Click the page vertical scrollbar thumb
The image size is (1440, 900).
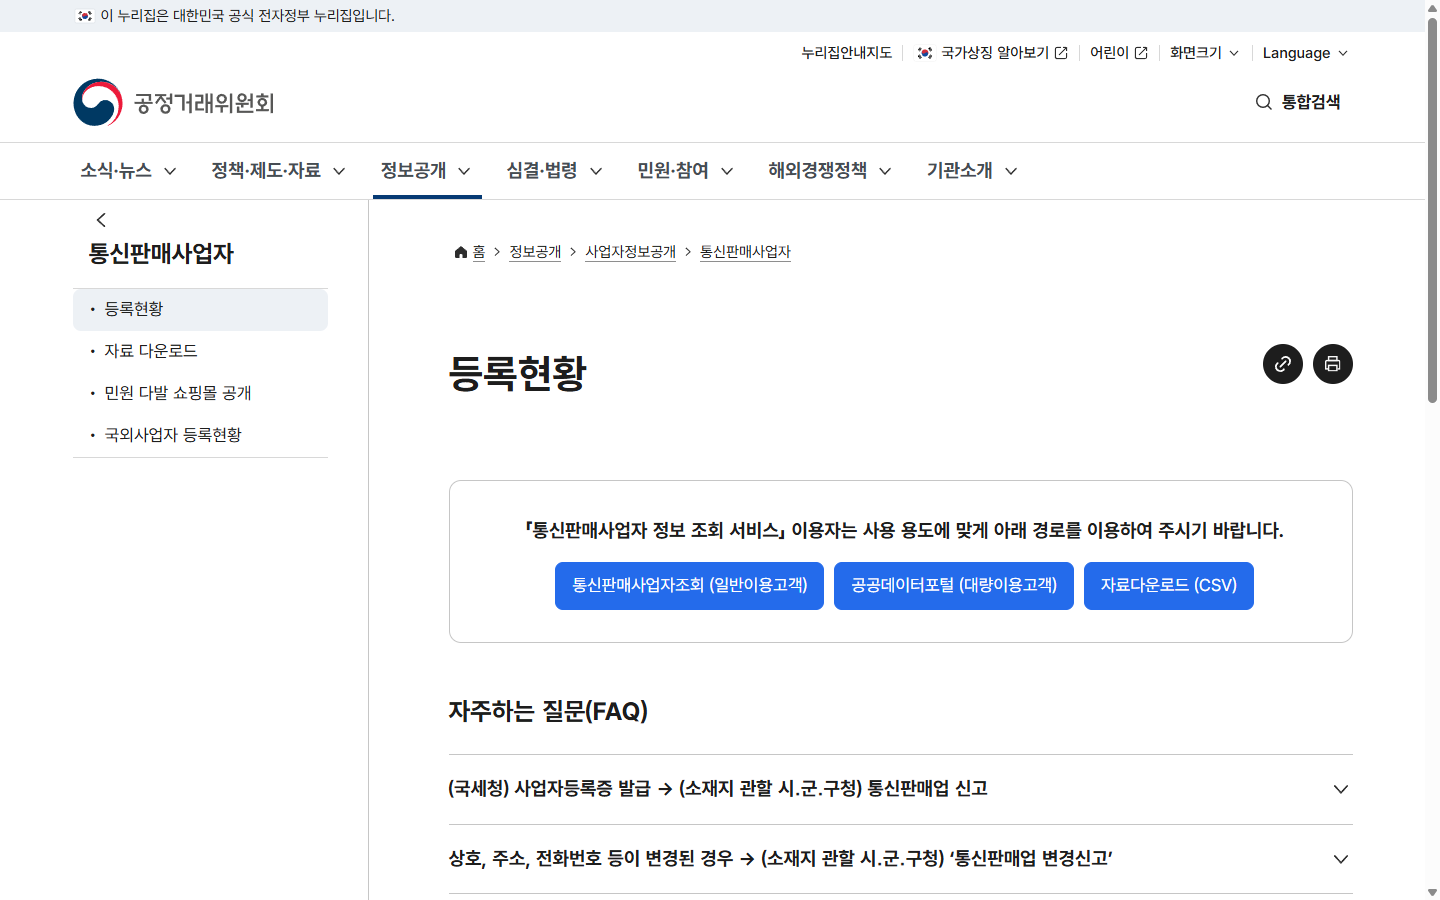coord(1432,210)
